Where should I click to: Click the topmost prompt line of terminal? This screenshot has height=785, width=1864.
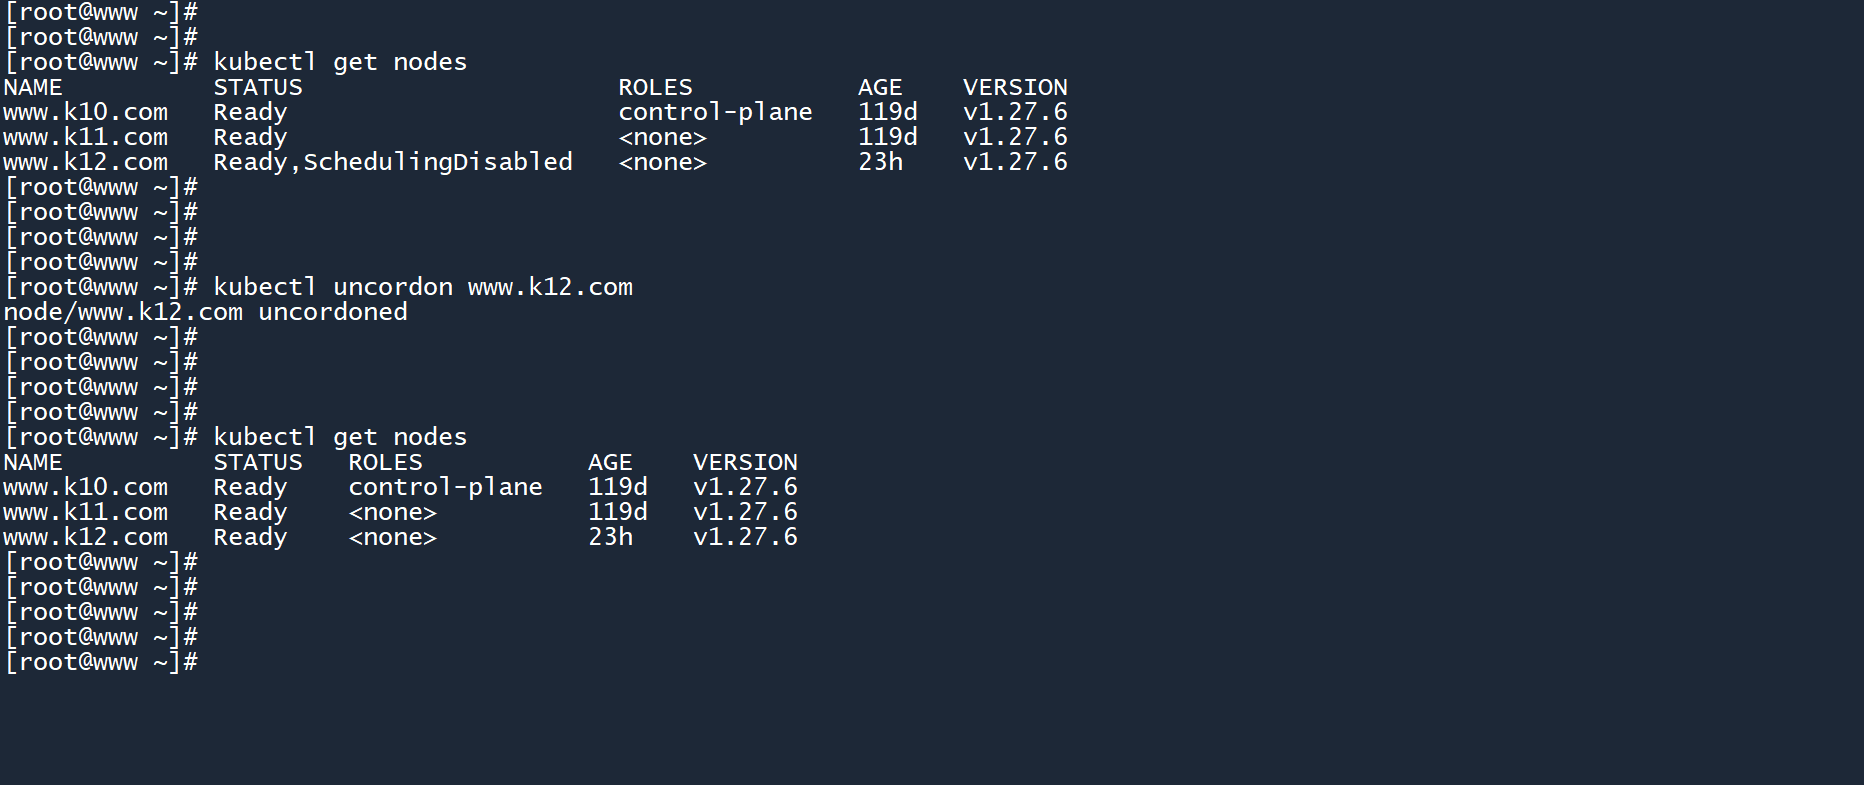click(x=101, y=12)
